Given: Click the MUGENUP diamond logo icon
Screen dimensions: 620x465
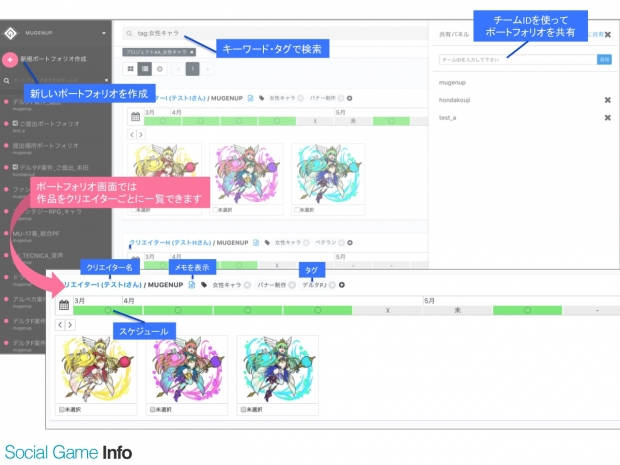Looking at the screenshot, I should 11,33.
